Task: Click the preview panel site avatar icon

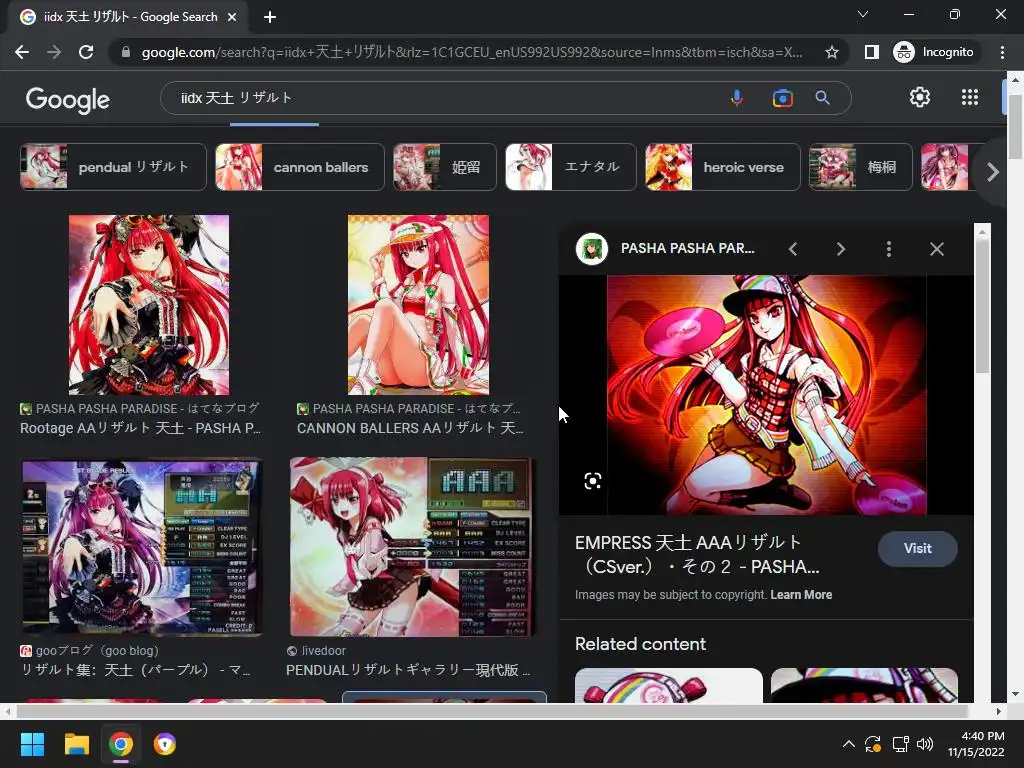Action: 592,249
